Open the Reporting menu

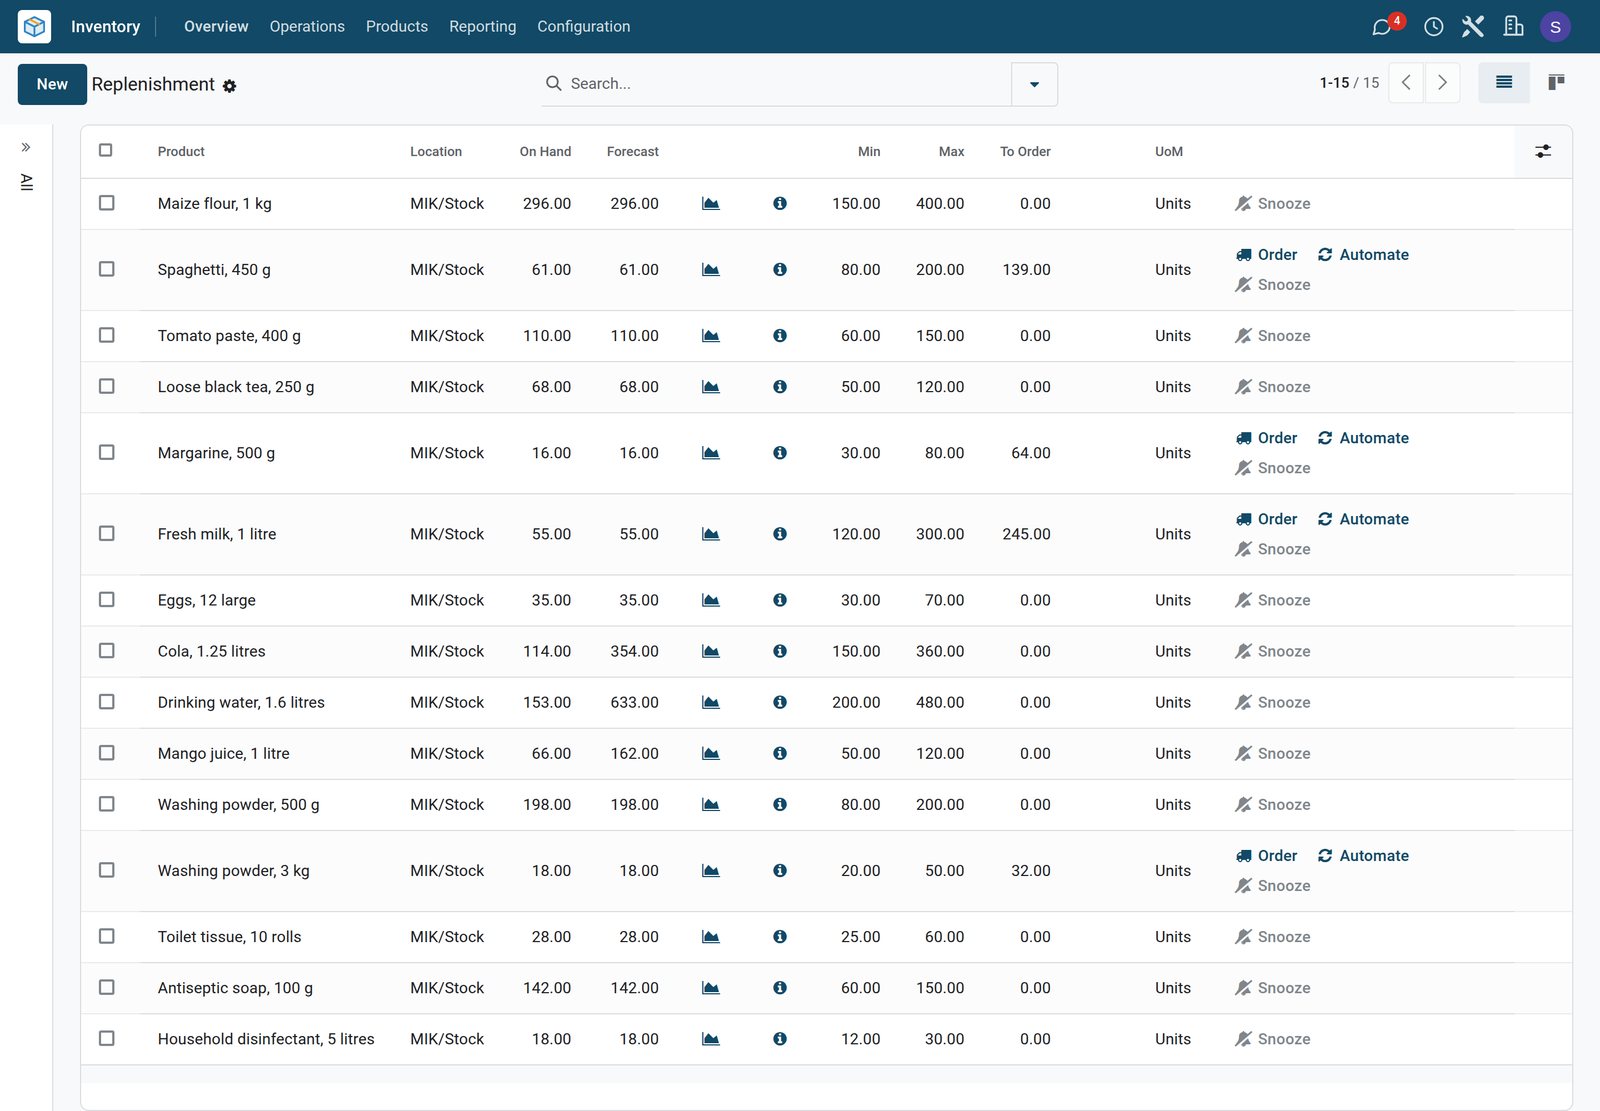483,27
